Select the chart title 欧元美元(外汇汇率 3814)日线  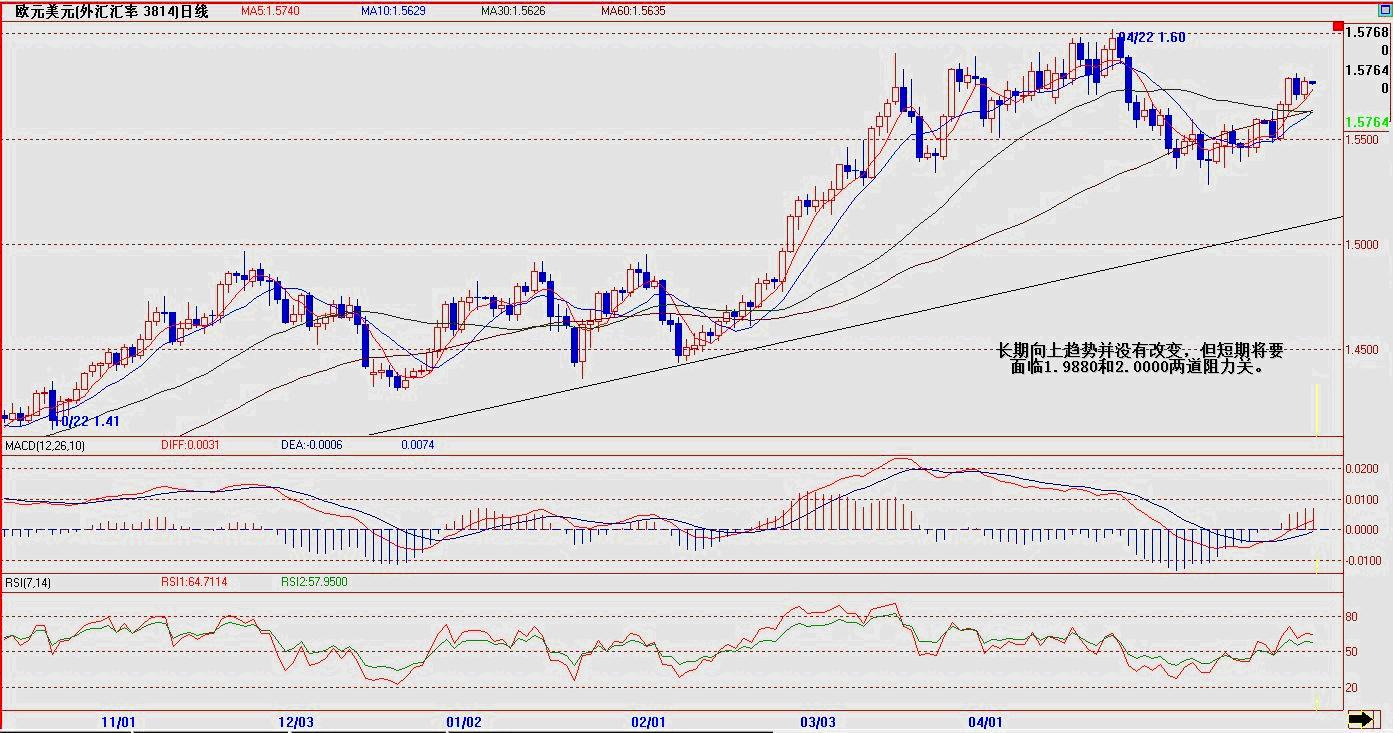click(111, 11)
